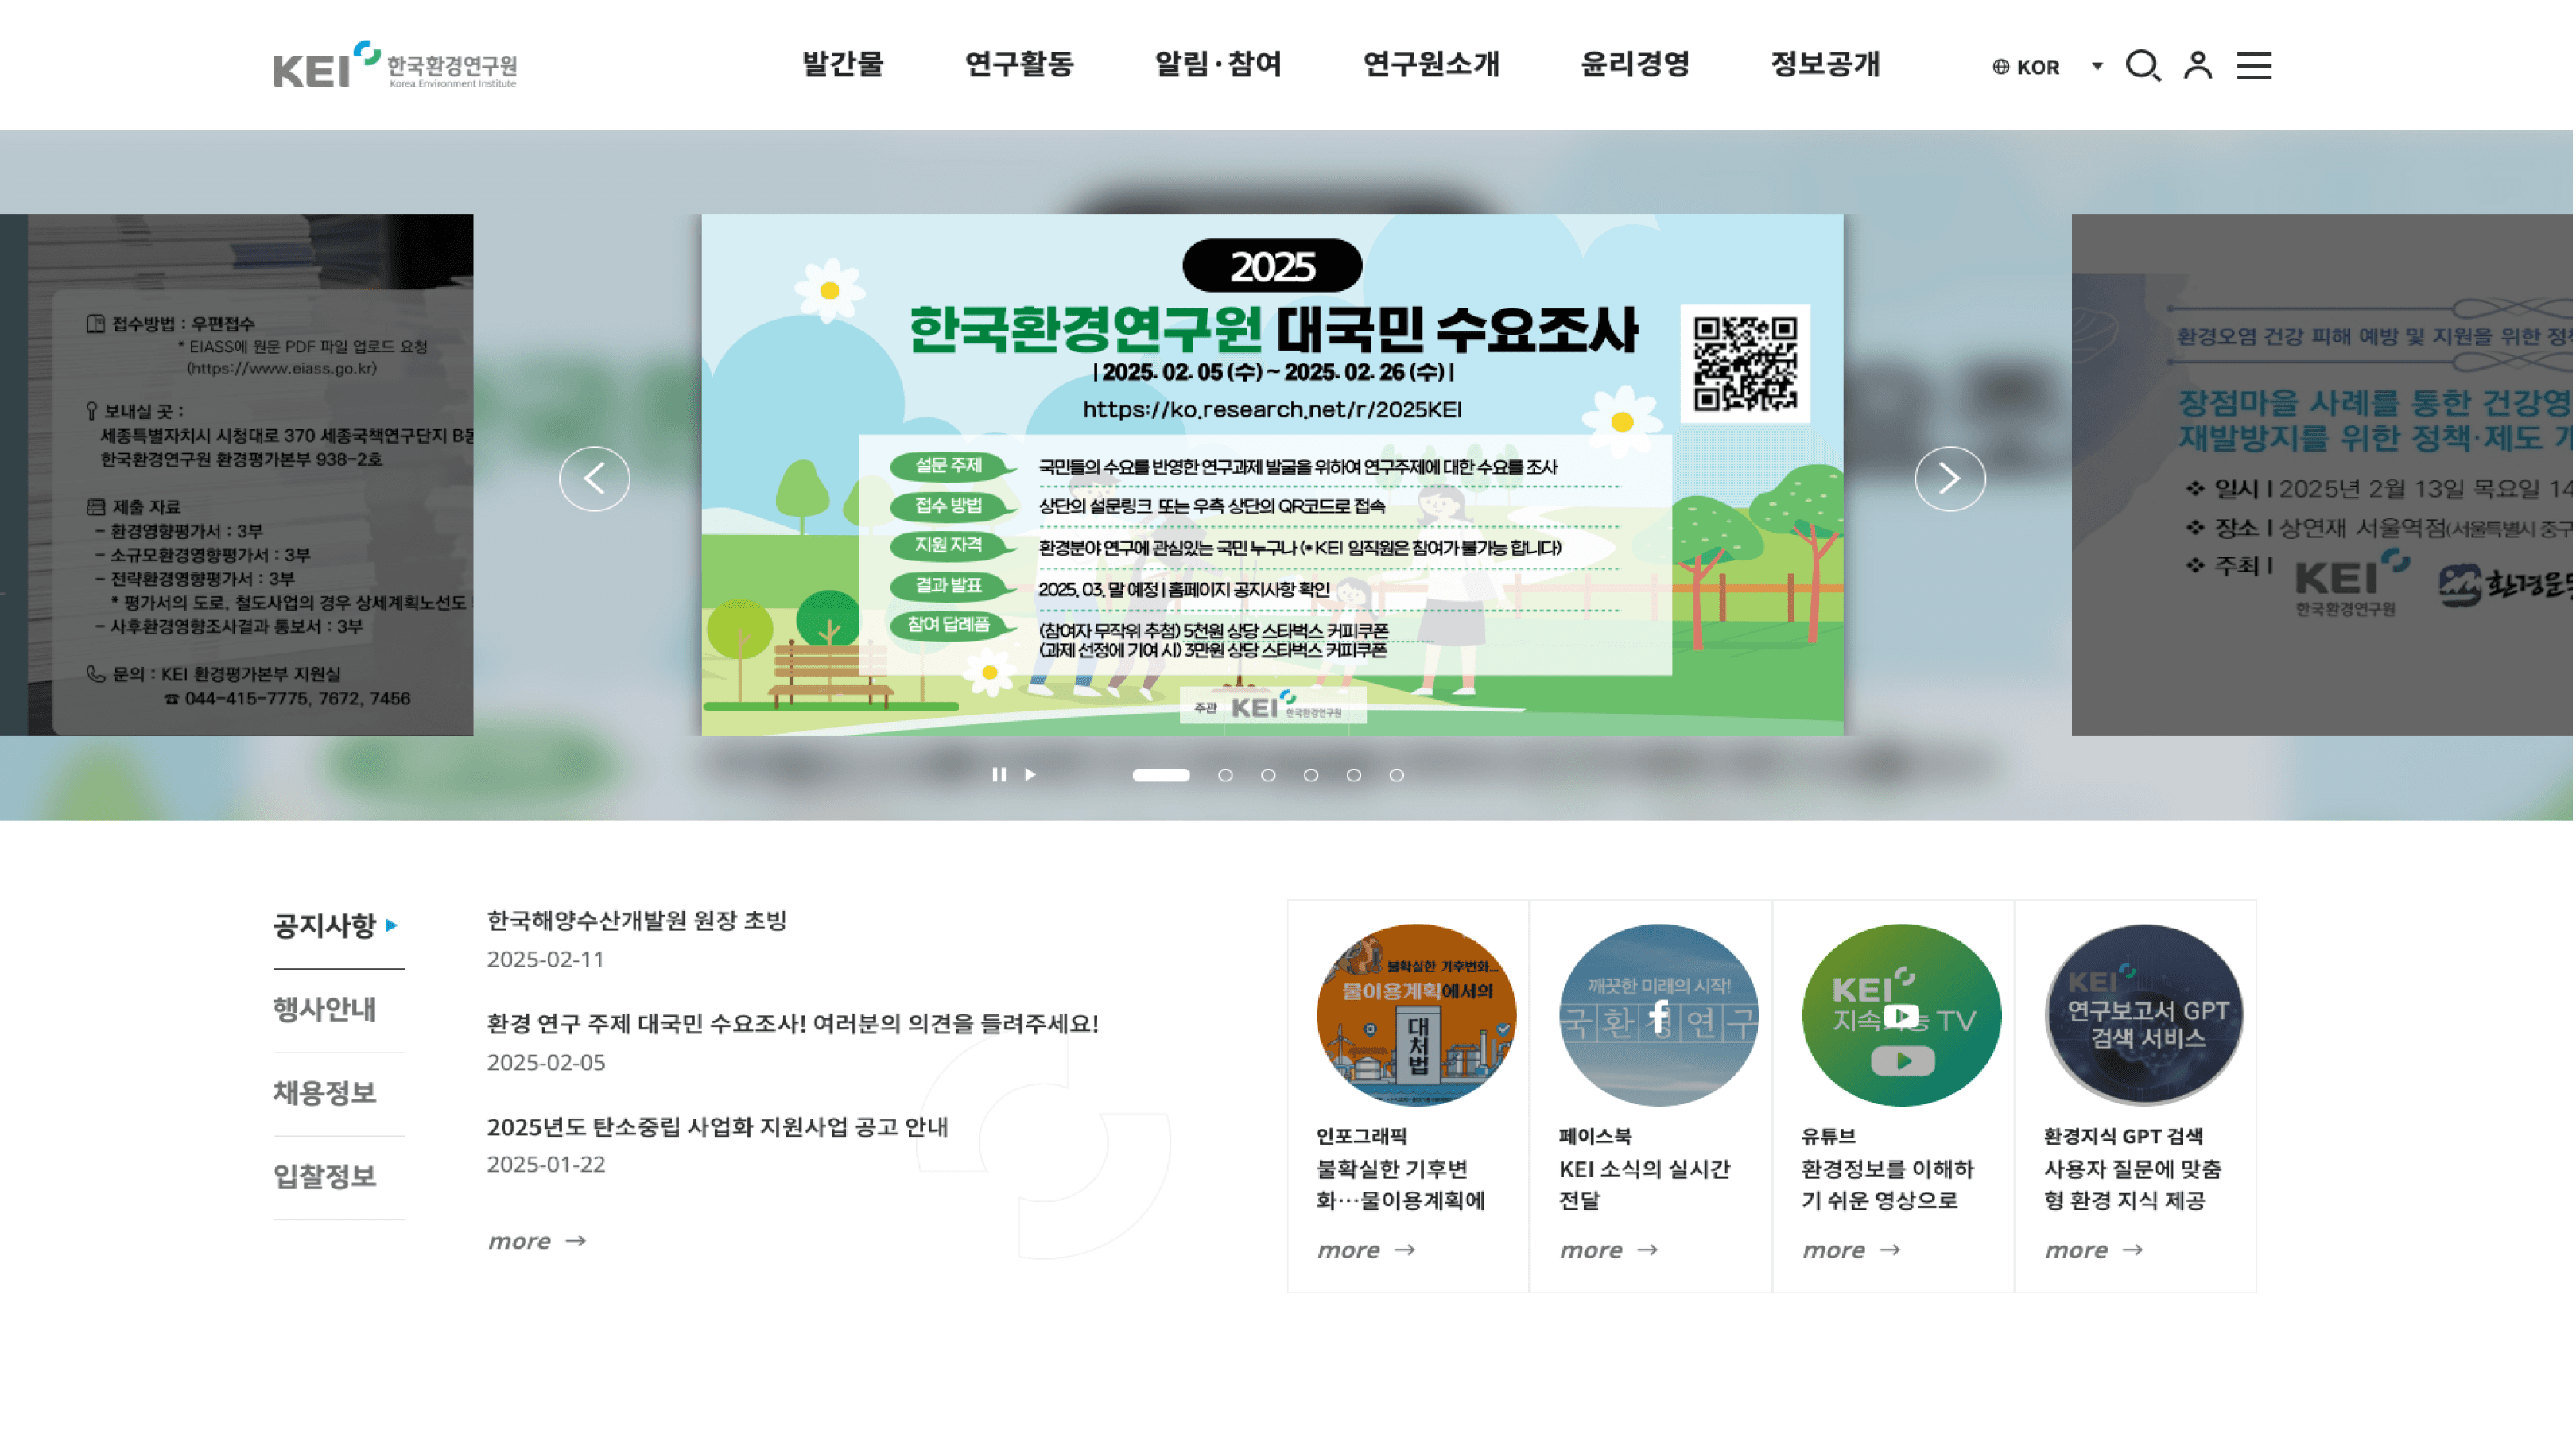Pause the banner slideshow
The width and height of the screenshot is (2576, 1450).
tap(998, 775)
